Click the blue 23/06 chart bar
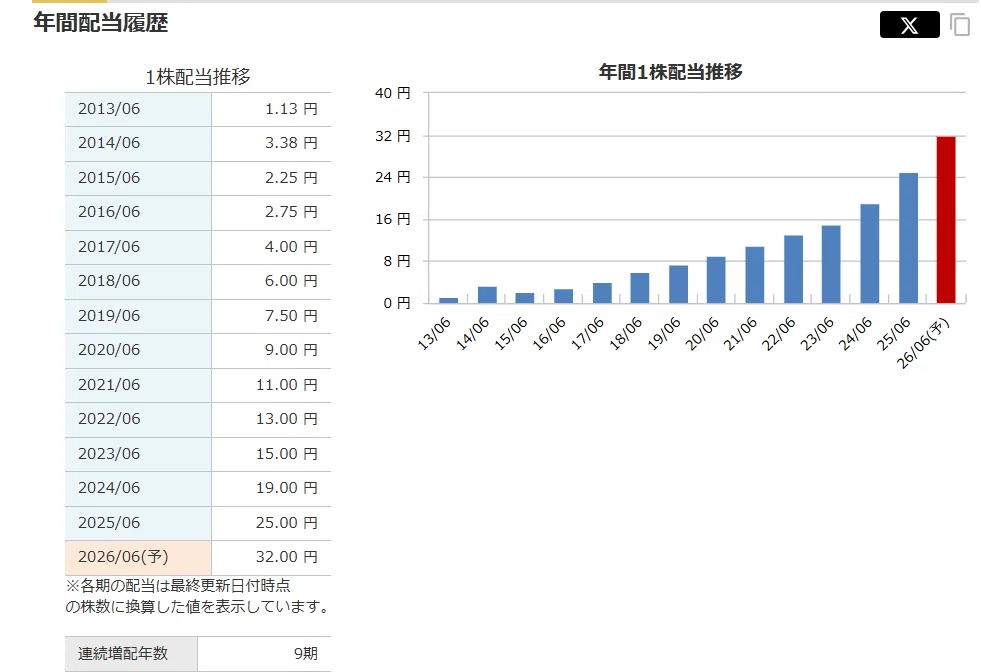Screen dimensions: 981x672 (831, 265)
